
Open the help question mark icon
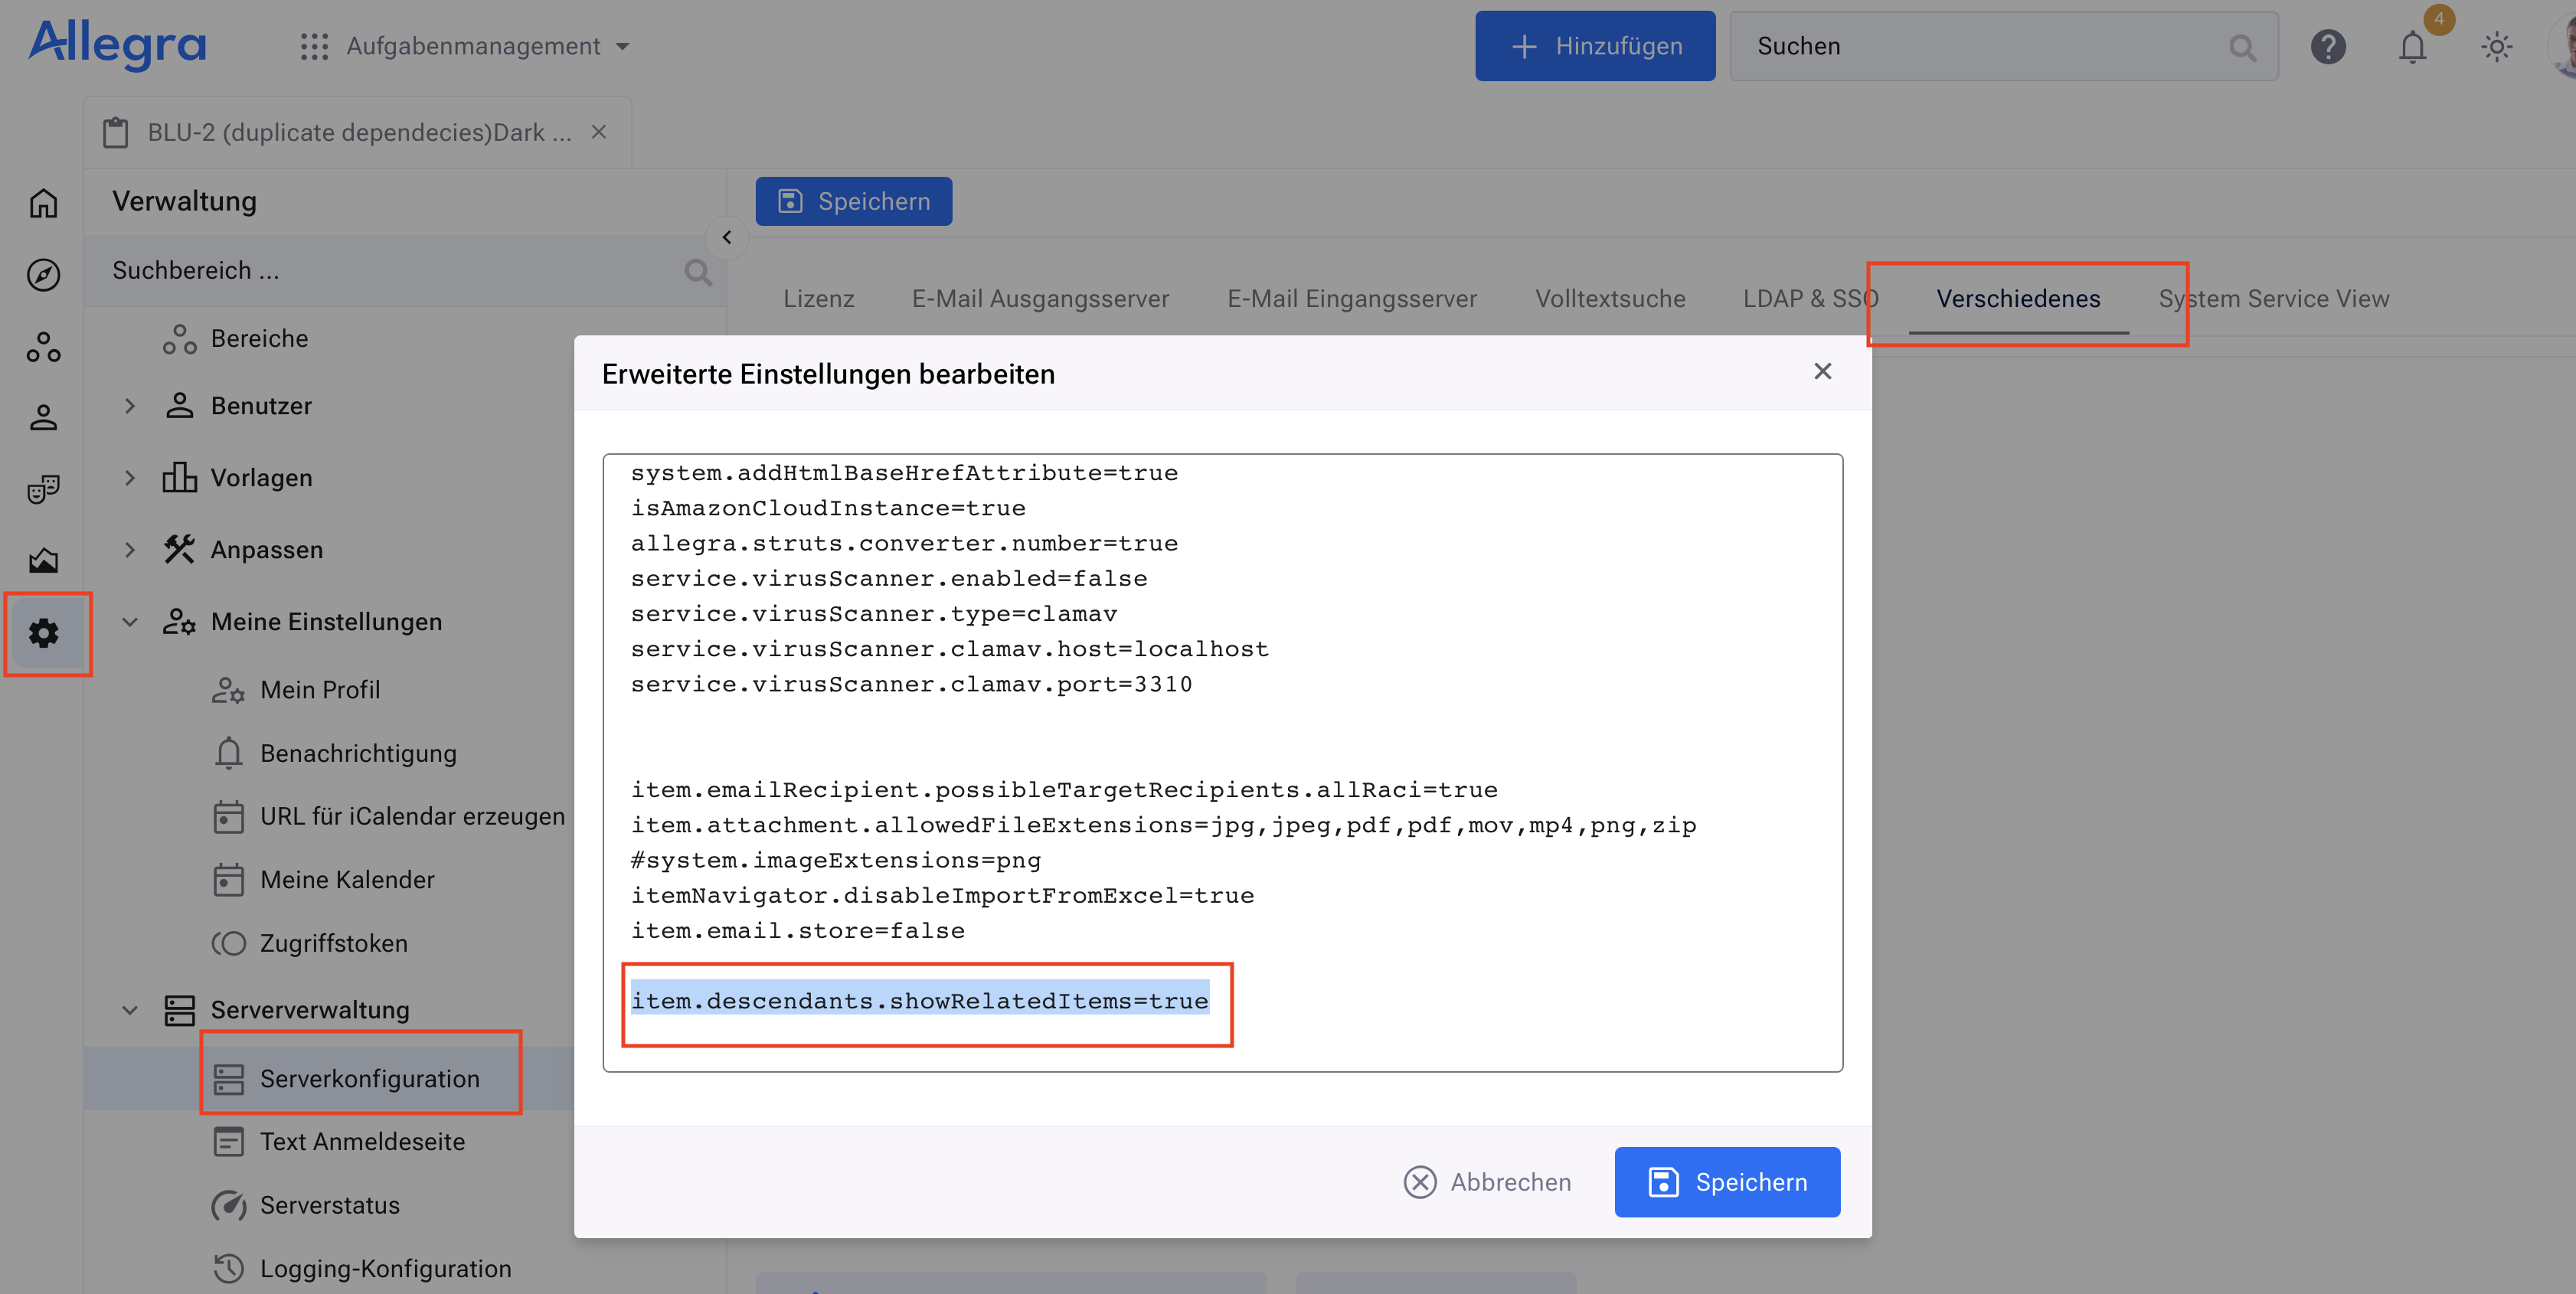(2328, 47)
